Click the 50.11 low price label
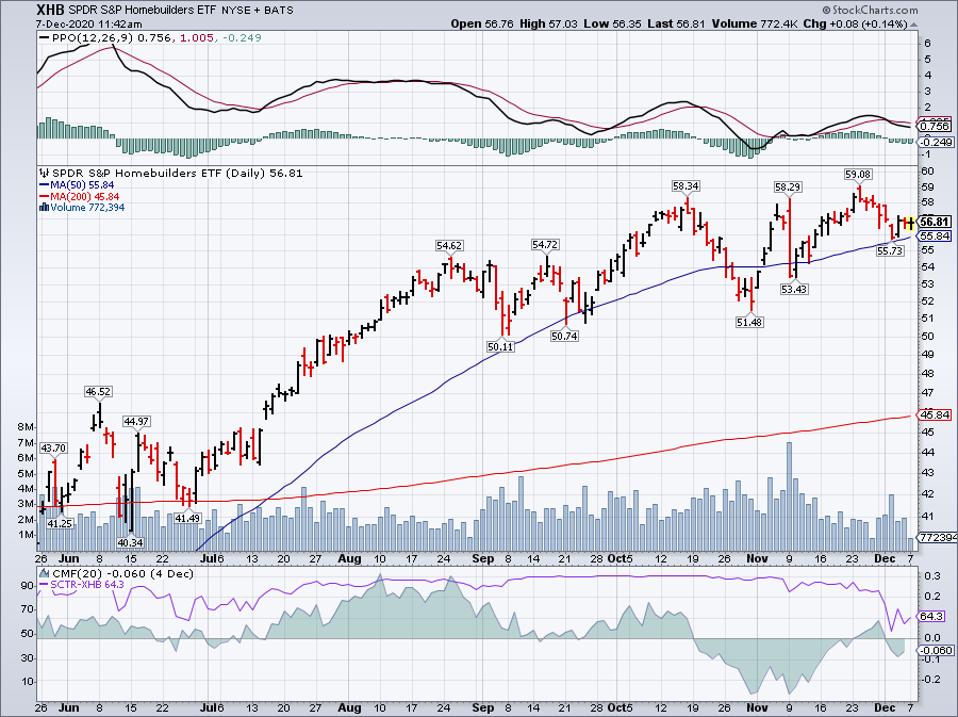This screenshot has height=717, width=958. pos(500,346)
